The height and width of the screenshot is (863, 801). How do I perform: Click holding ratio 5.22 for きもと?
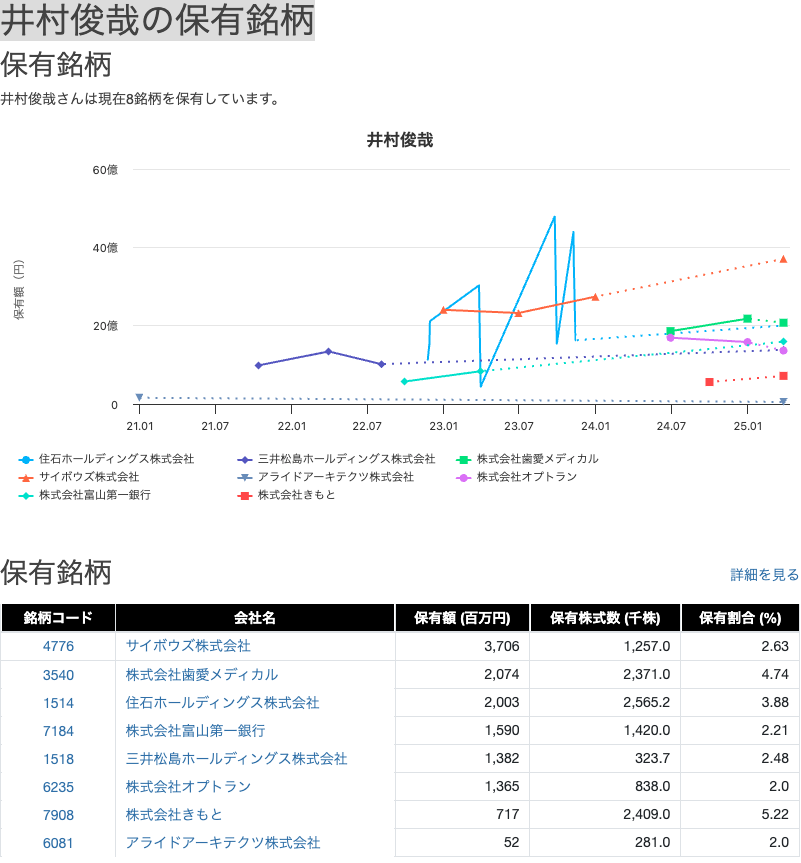[x=775, y=815]
